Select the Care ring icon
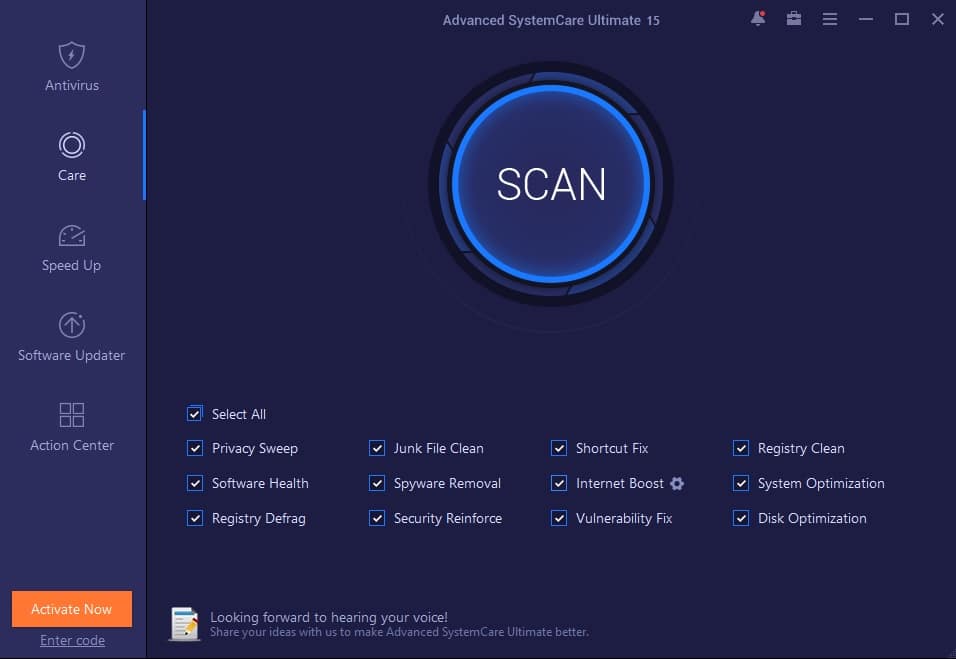Image resolution: width=956 pixels, height=659 pixels. click(x=72, y=145)
